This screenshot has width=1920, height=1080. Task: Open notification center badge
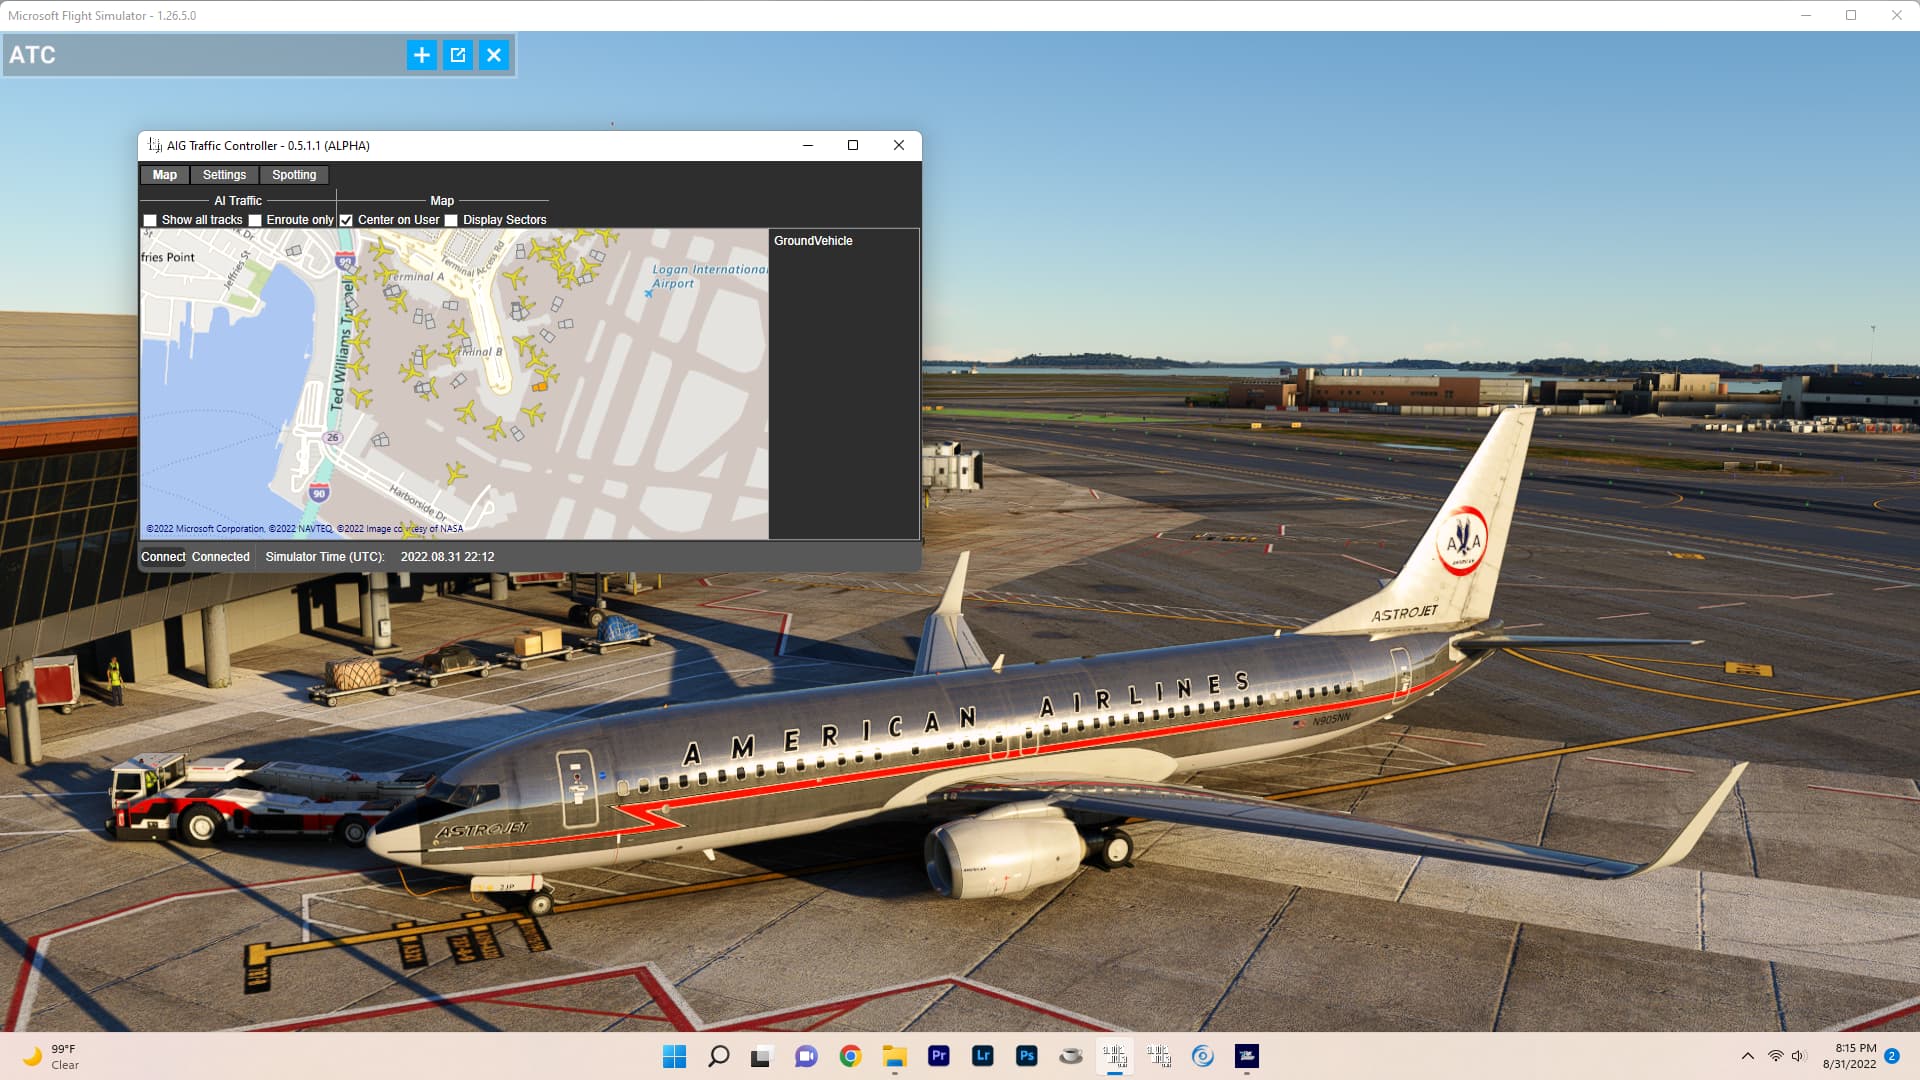[1892, 1056]
